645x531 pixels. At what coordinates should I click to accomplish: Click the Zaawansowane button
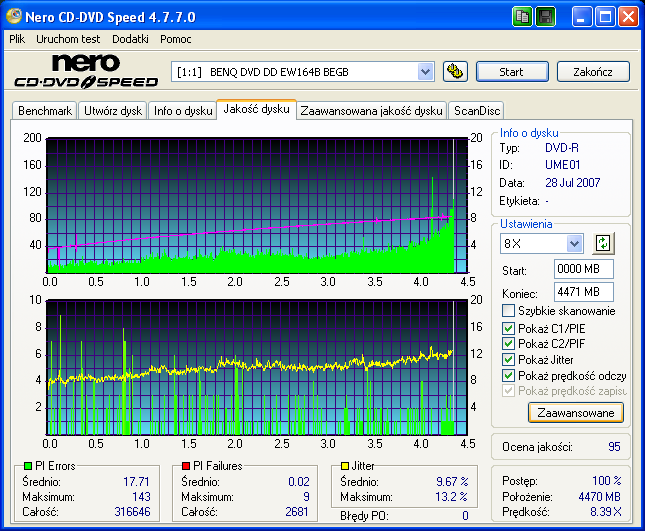point(576,413)
